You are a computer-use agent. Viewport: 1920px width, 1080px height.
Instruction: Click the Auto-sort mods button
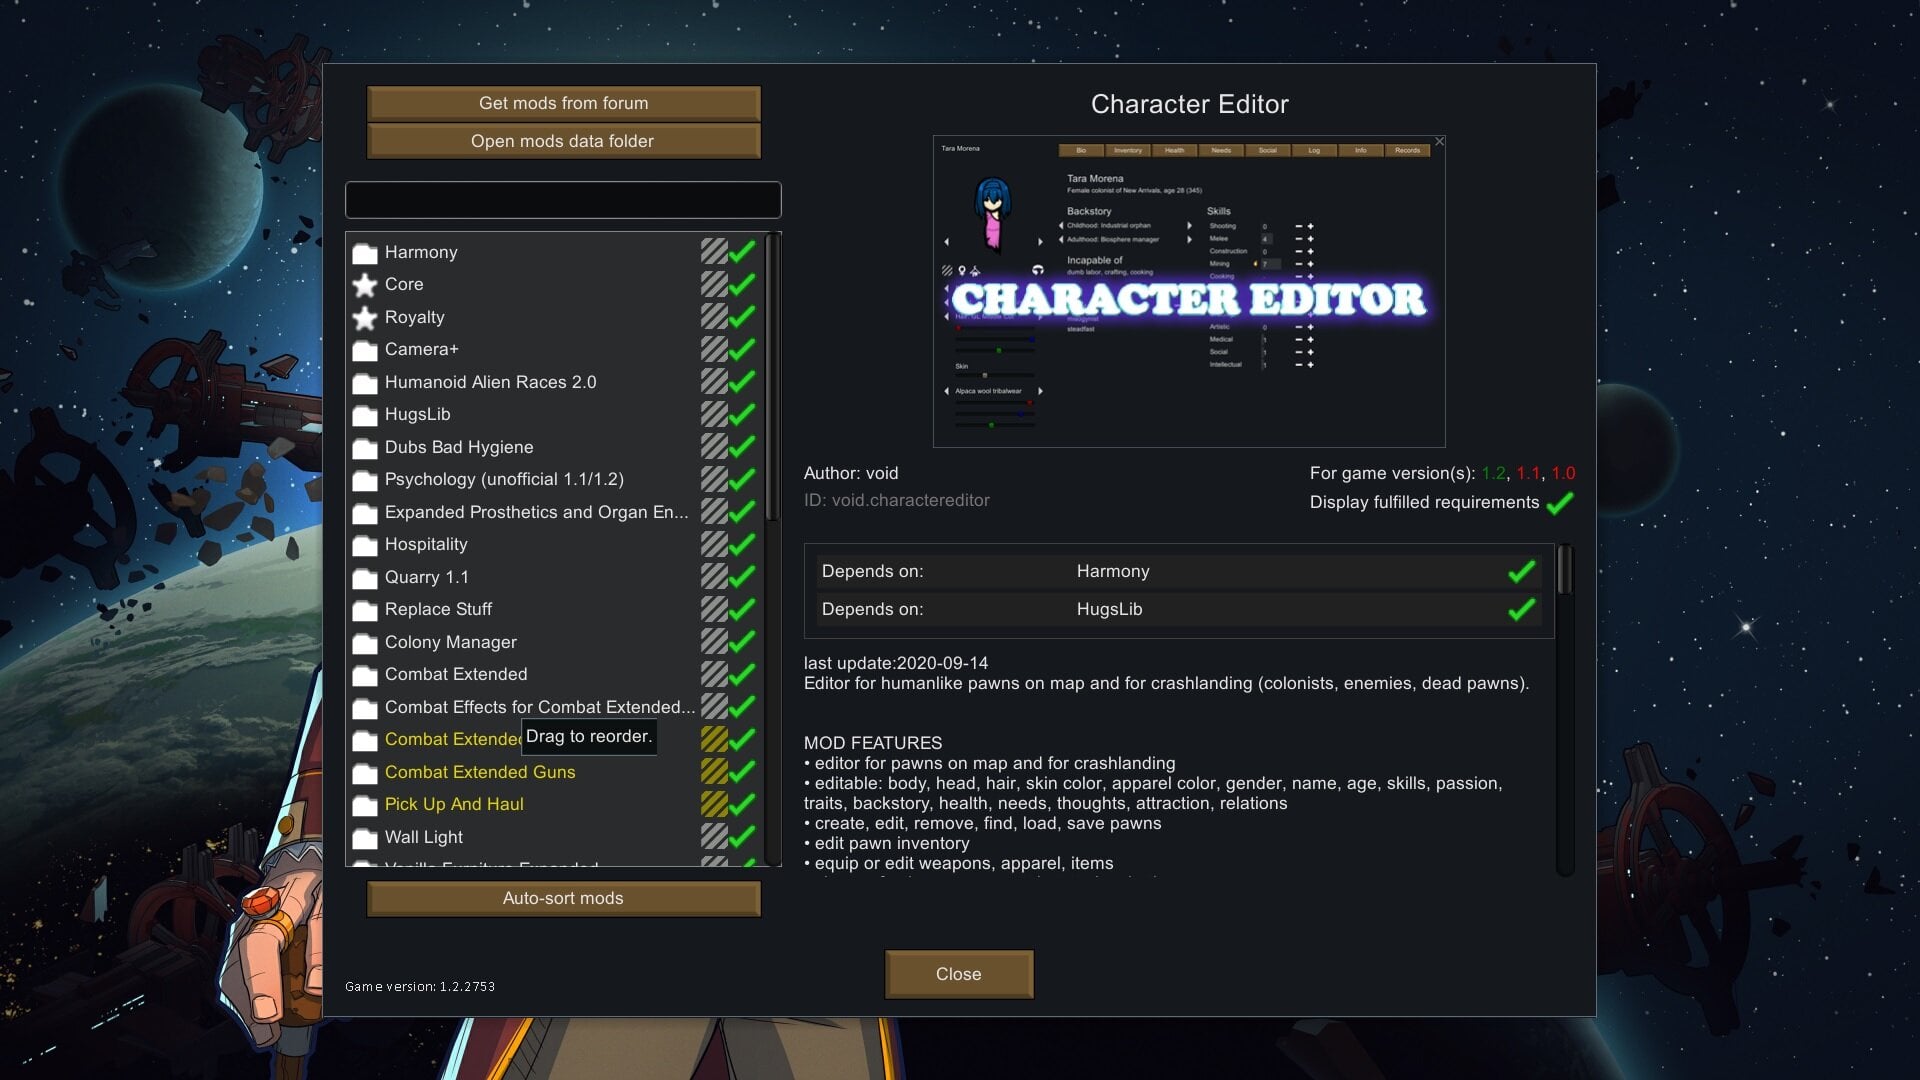[x=564, y=898]
